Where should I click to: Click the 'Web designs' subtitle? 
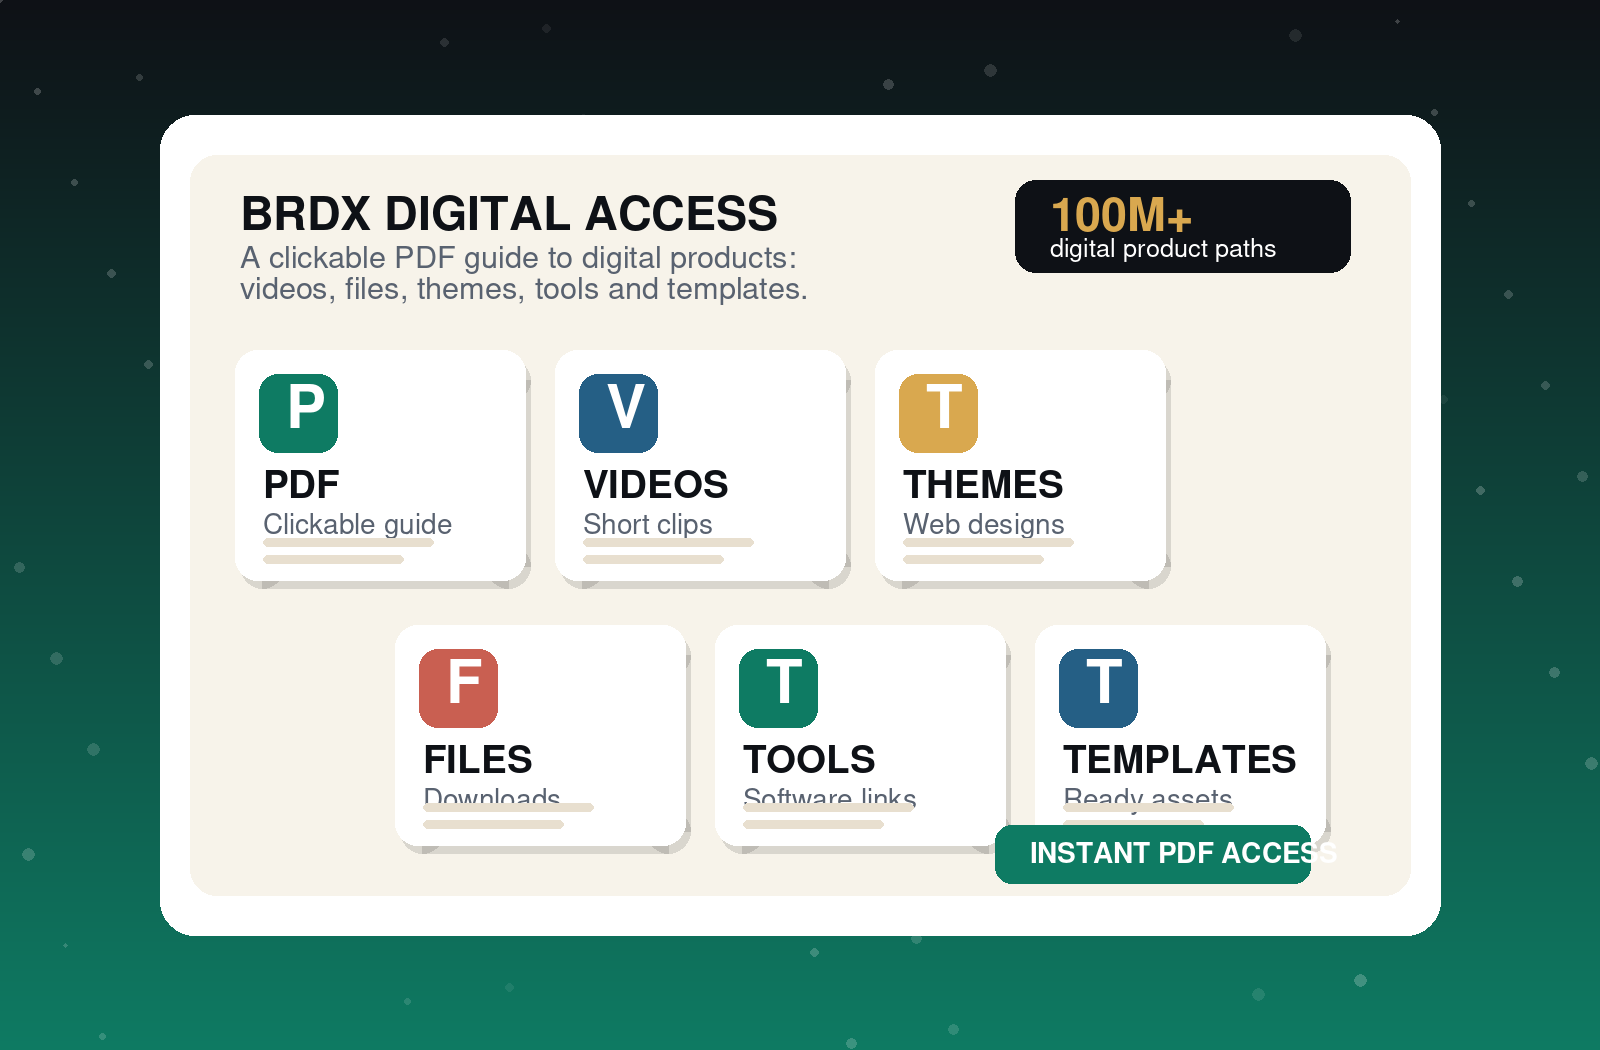point(984,524)
